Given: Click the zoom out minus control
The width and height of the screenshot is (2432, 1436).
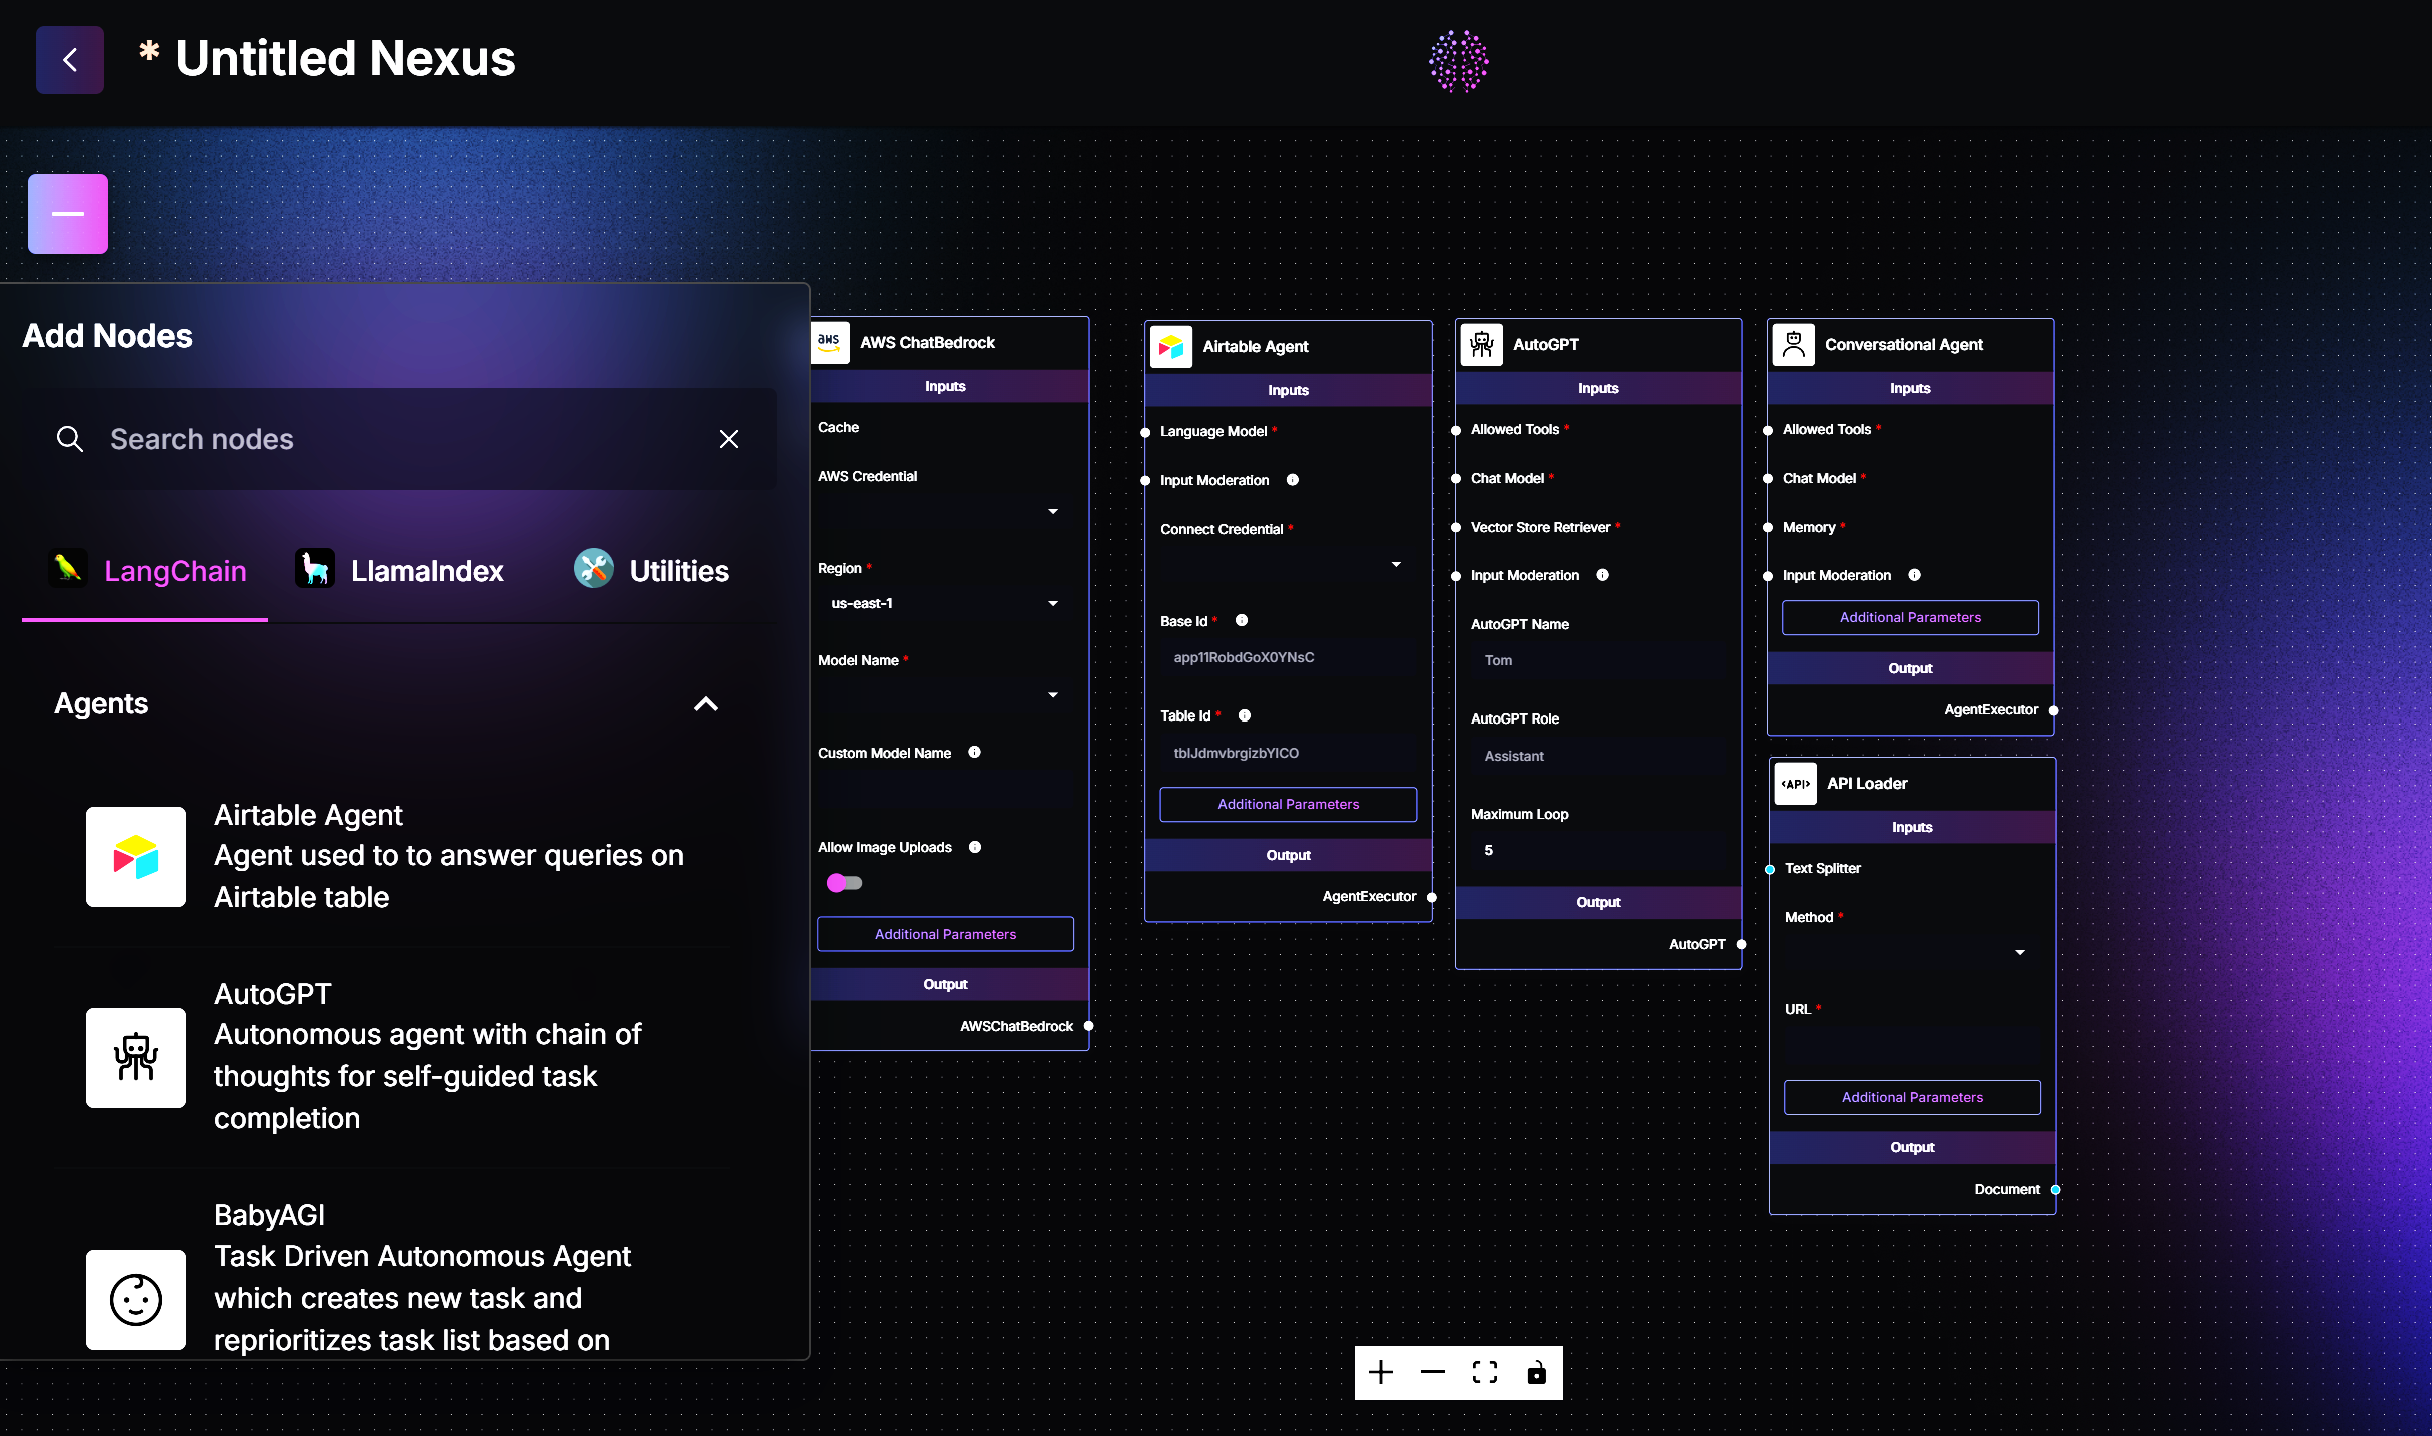Looking at the screenshot, I should [1432, 1372].
